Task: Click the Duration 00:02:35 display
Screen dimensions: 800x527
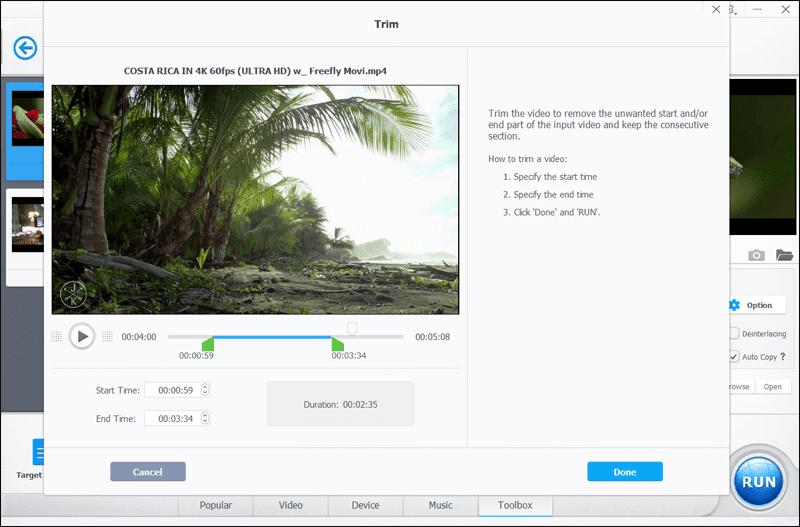Action: (340, 405)
